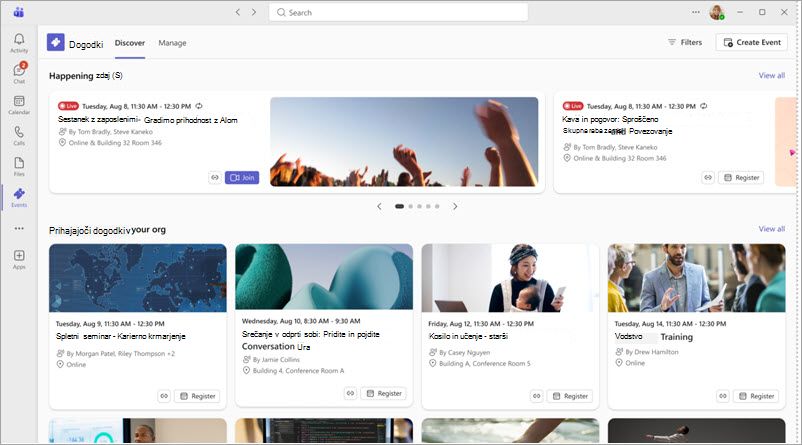This screenshot has height=445, width=802.
Task: Open Sestanek z zaposlenimi event title
Action: pyautogui.click(x=147, y=120)
